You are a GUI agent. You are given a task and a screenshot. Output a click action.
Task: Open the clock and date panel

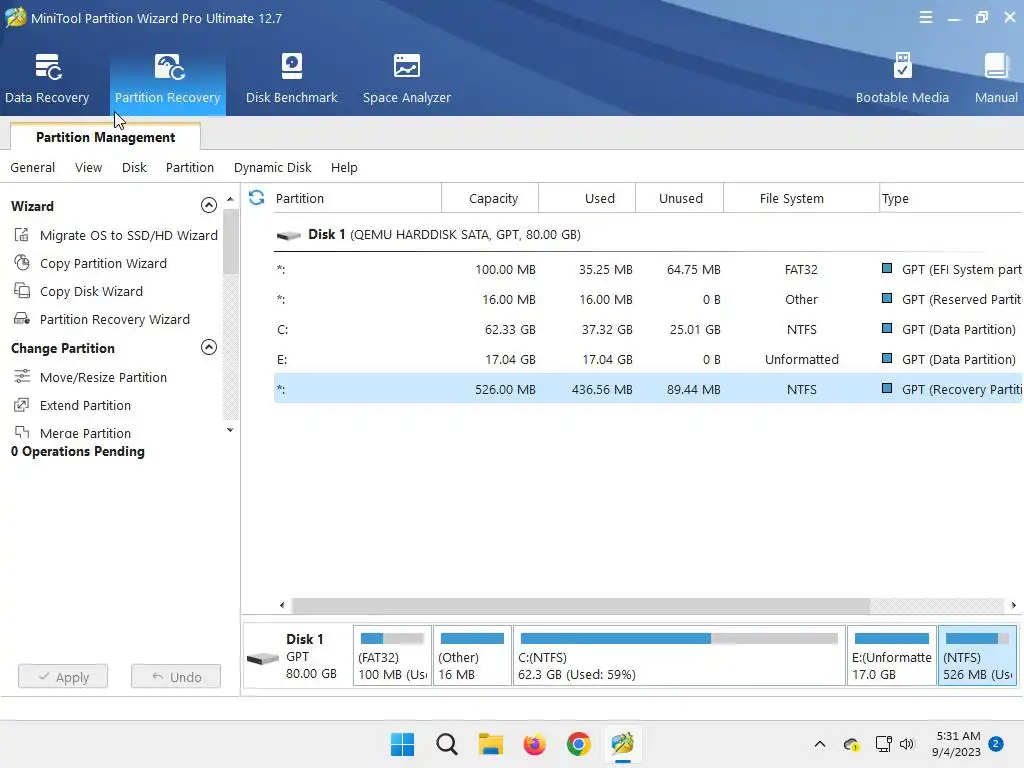coord(958,744)
